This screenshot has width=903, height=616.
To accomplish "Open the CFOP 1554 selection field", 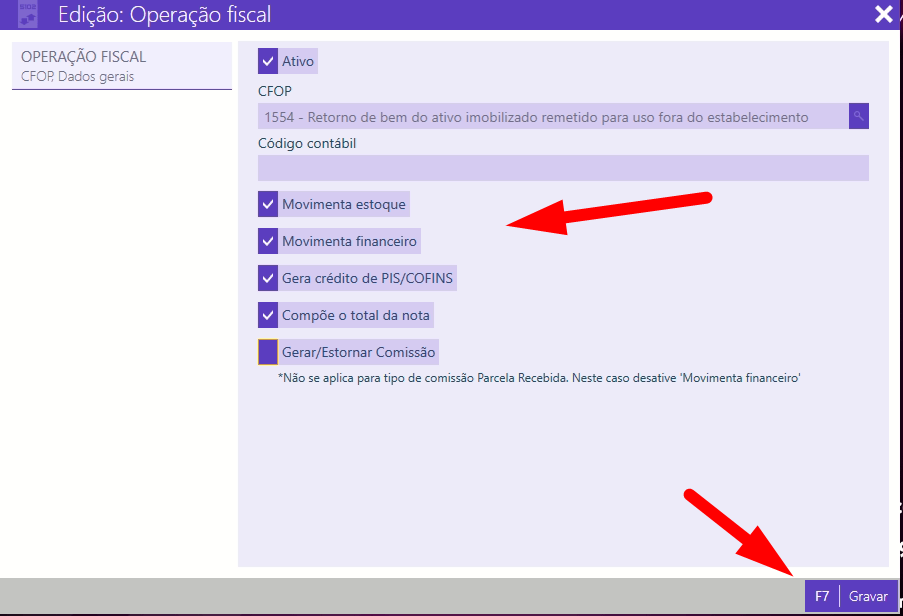I will click(552, 116).
